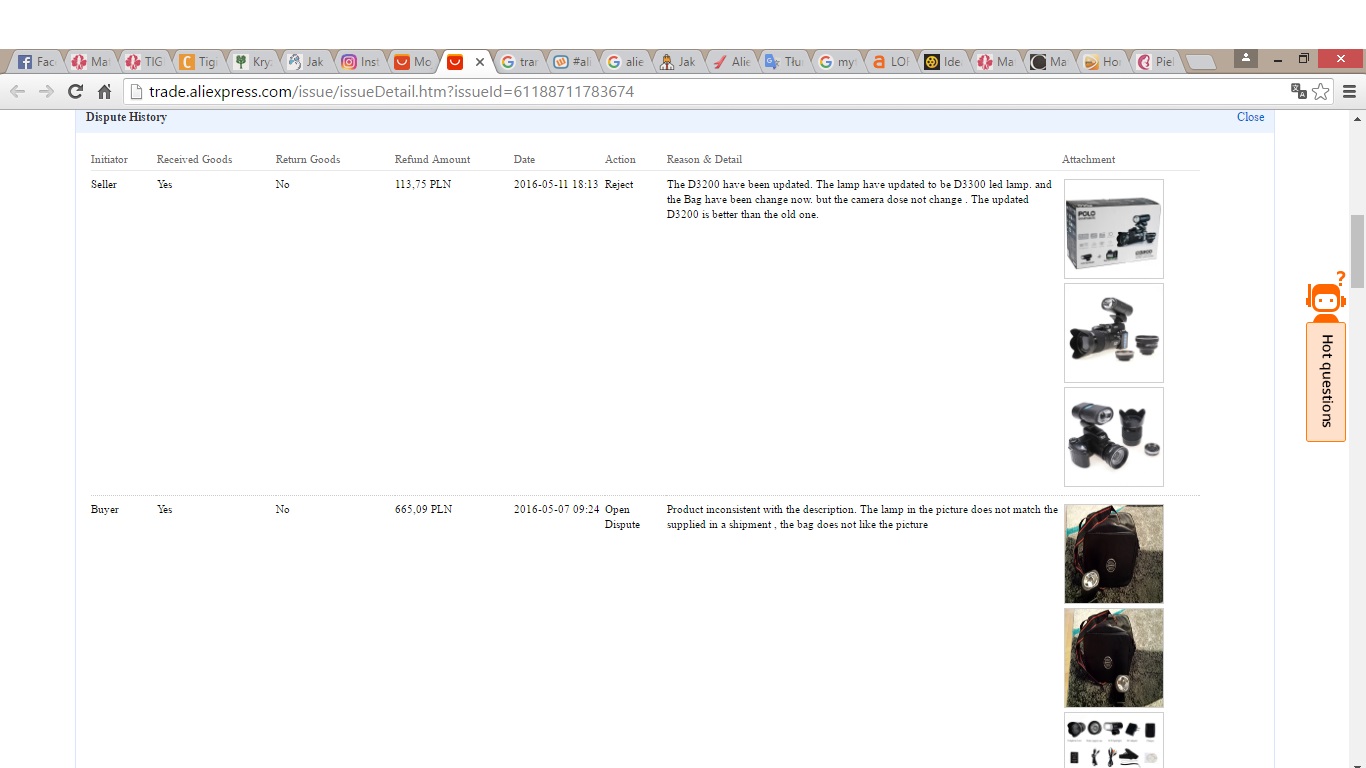Screen dimensions: 1366x768
Task: Click the '665,09 PLN' refund amount
Action: pos(423,510)
